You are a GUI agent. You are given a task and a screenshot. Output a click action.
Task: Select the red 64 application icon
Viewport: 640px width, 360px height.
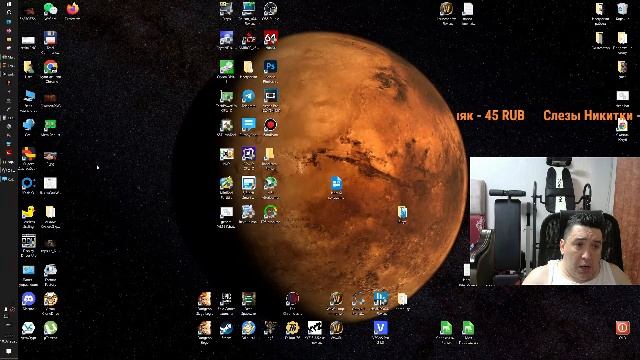270,38
